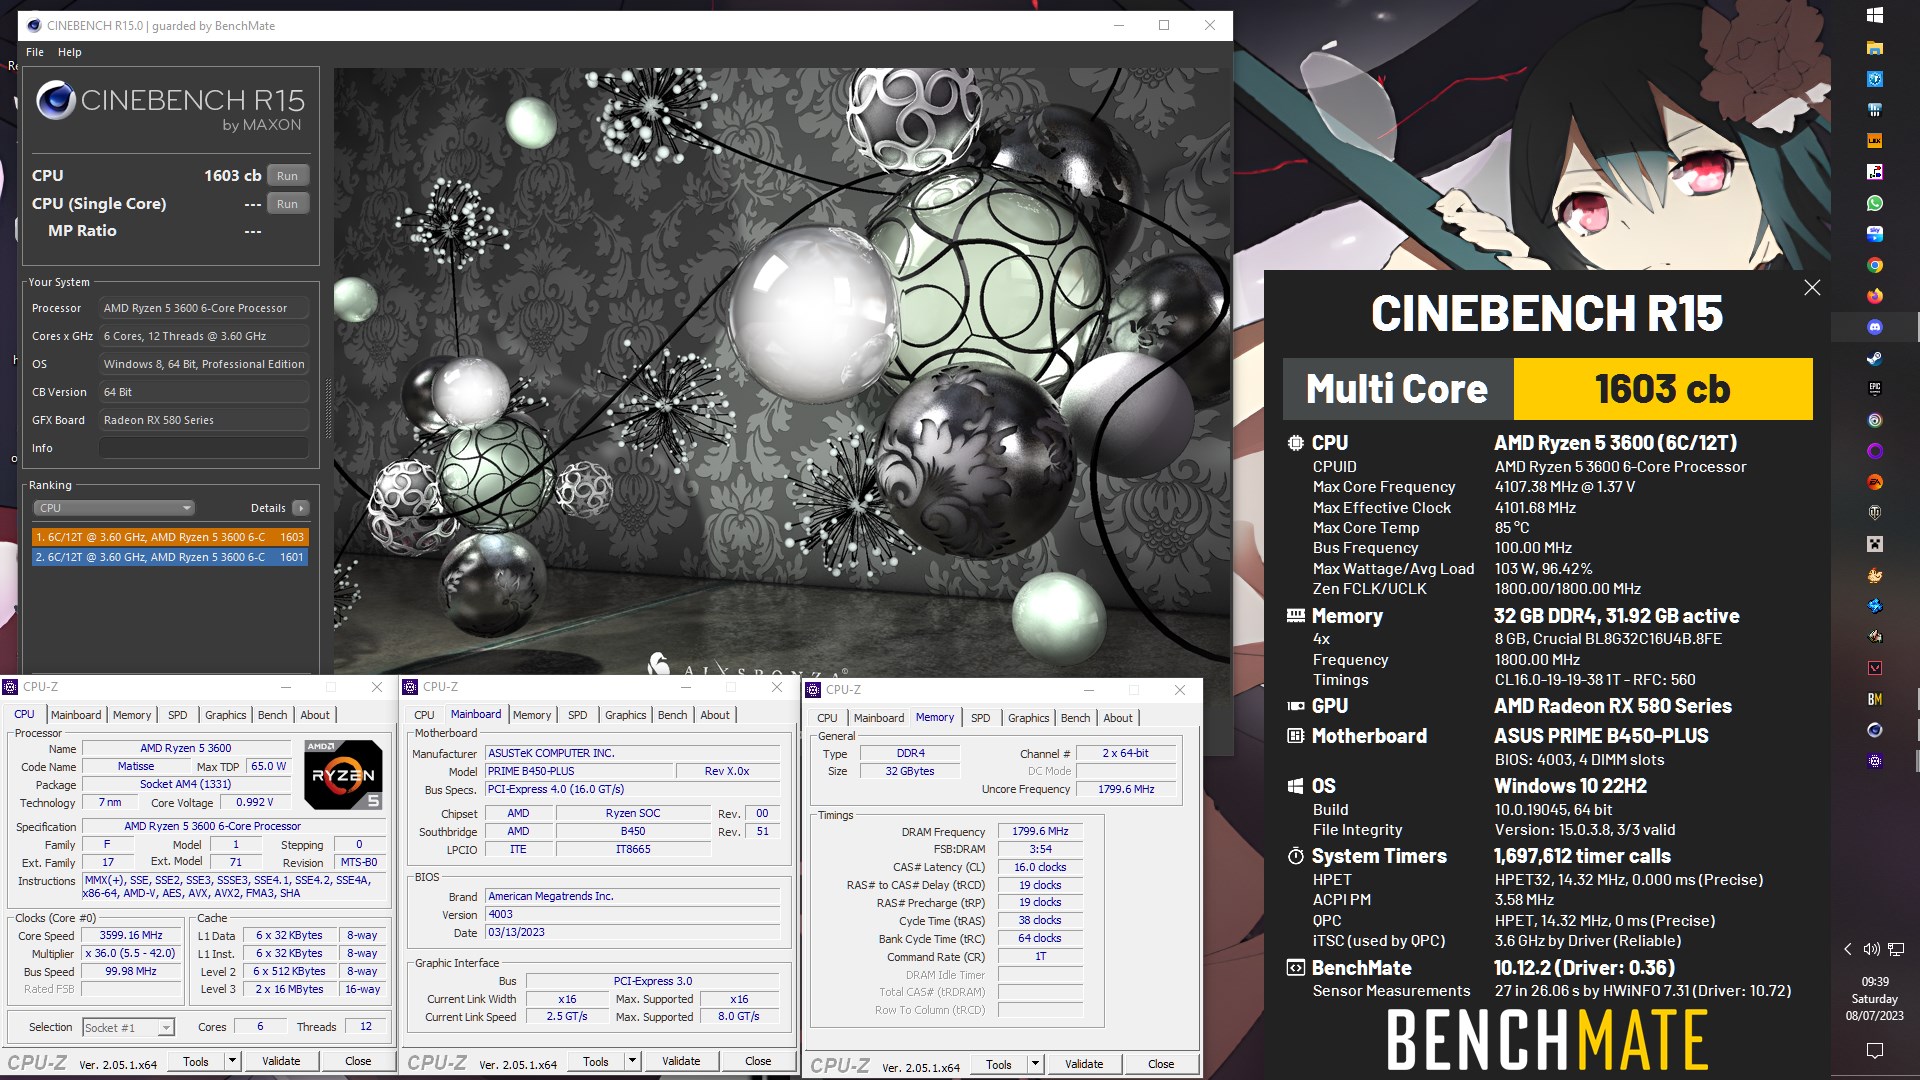1920x1080 pixels.
Task: Open Google Chrome taskbar icon
Action: click(1875, 265)
